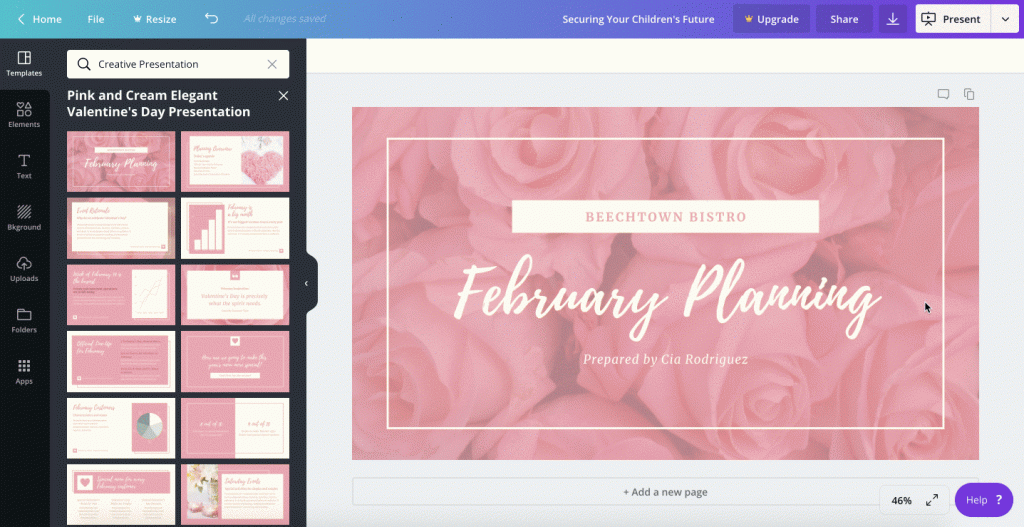Image resolution: width=1024 pixels, height=527 pixels.
Task: Open the 46% zoom level control
Action: point(901,500)
